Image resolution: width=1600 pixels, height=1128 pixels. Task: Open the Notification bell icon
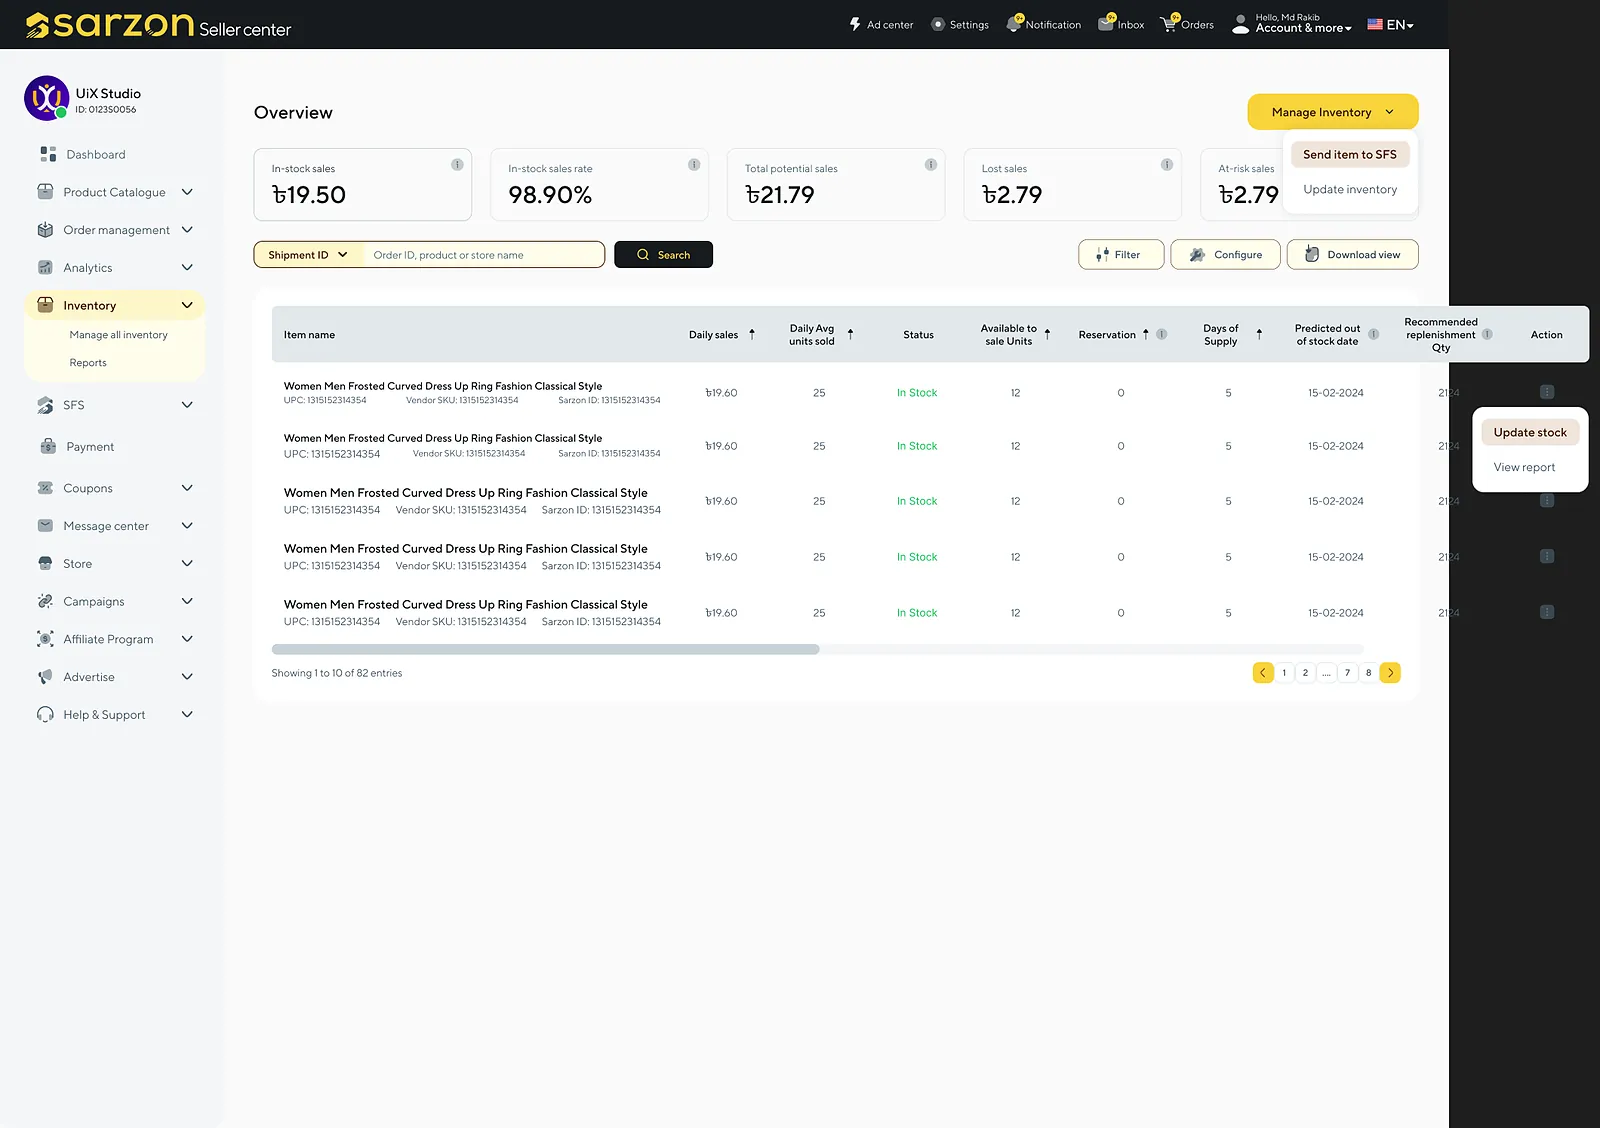[1015, 24]
